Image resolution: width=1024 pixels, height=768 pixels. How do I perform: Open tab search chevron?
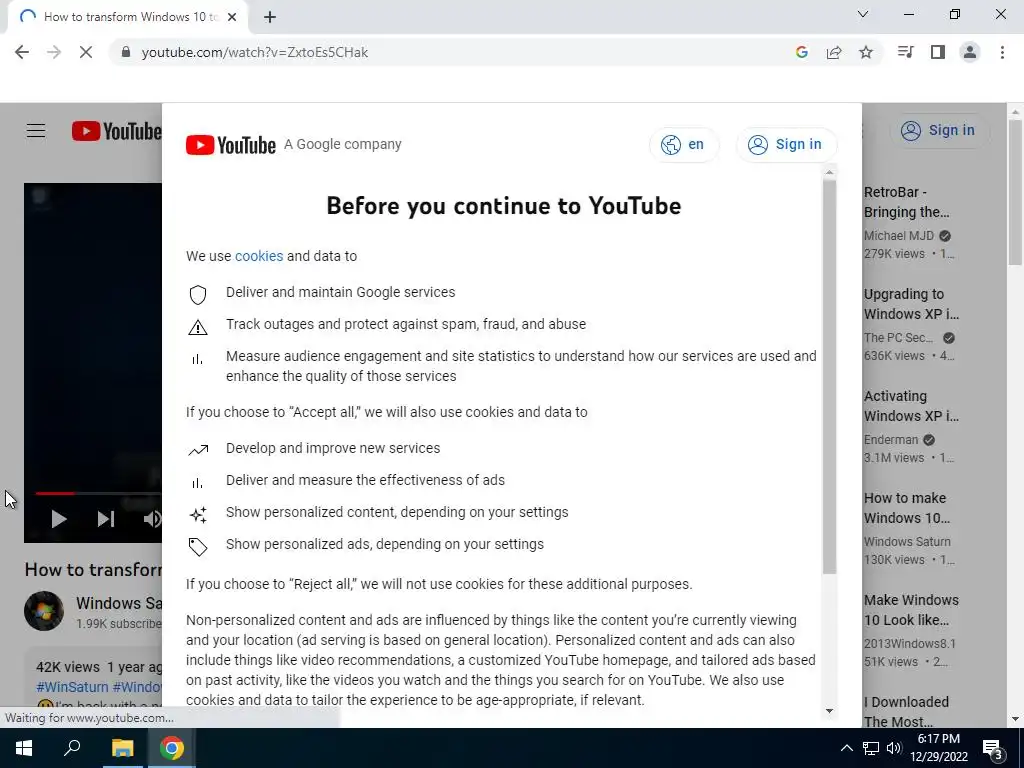(863, 14)
